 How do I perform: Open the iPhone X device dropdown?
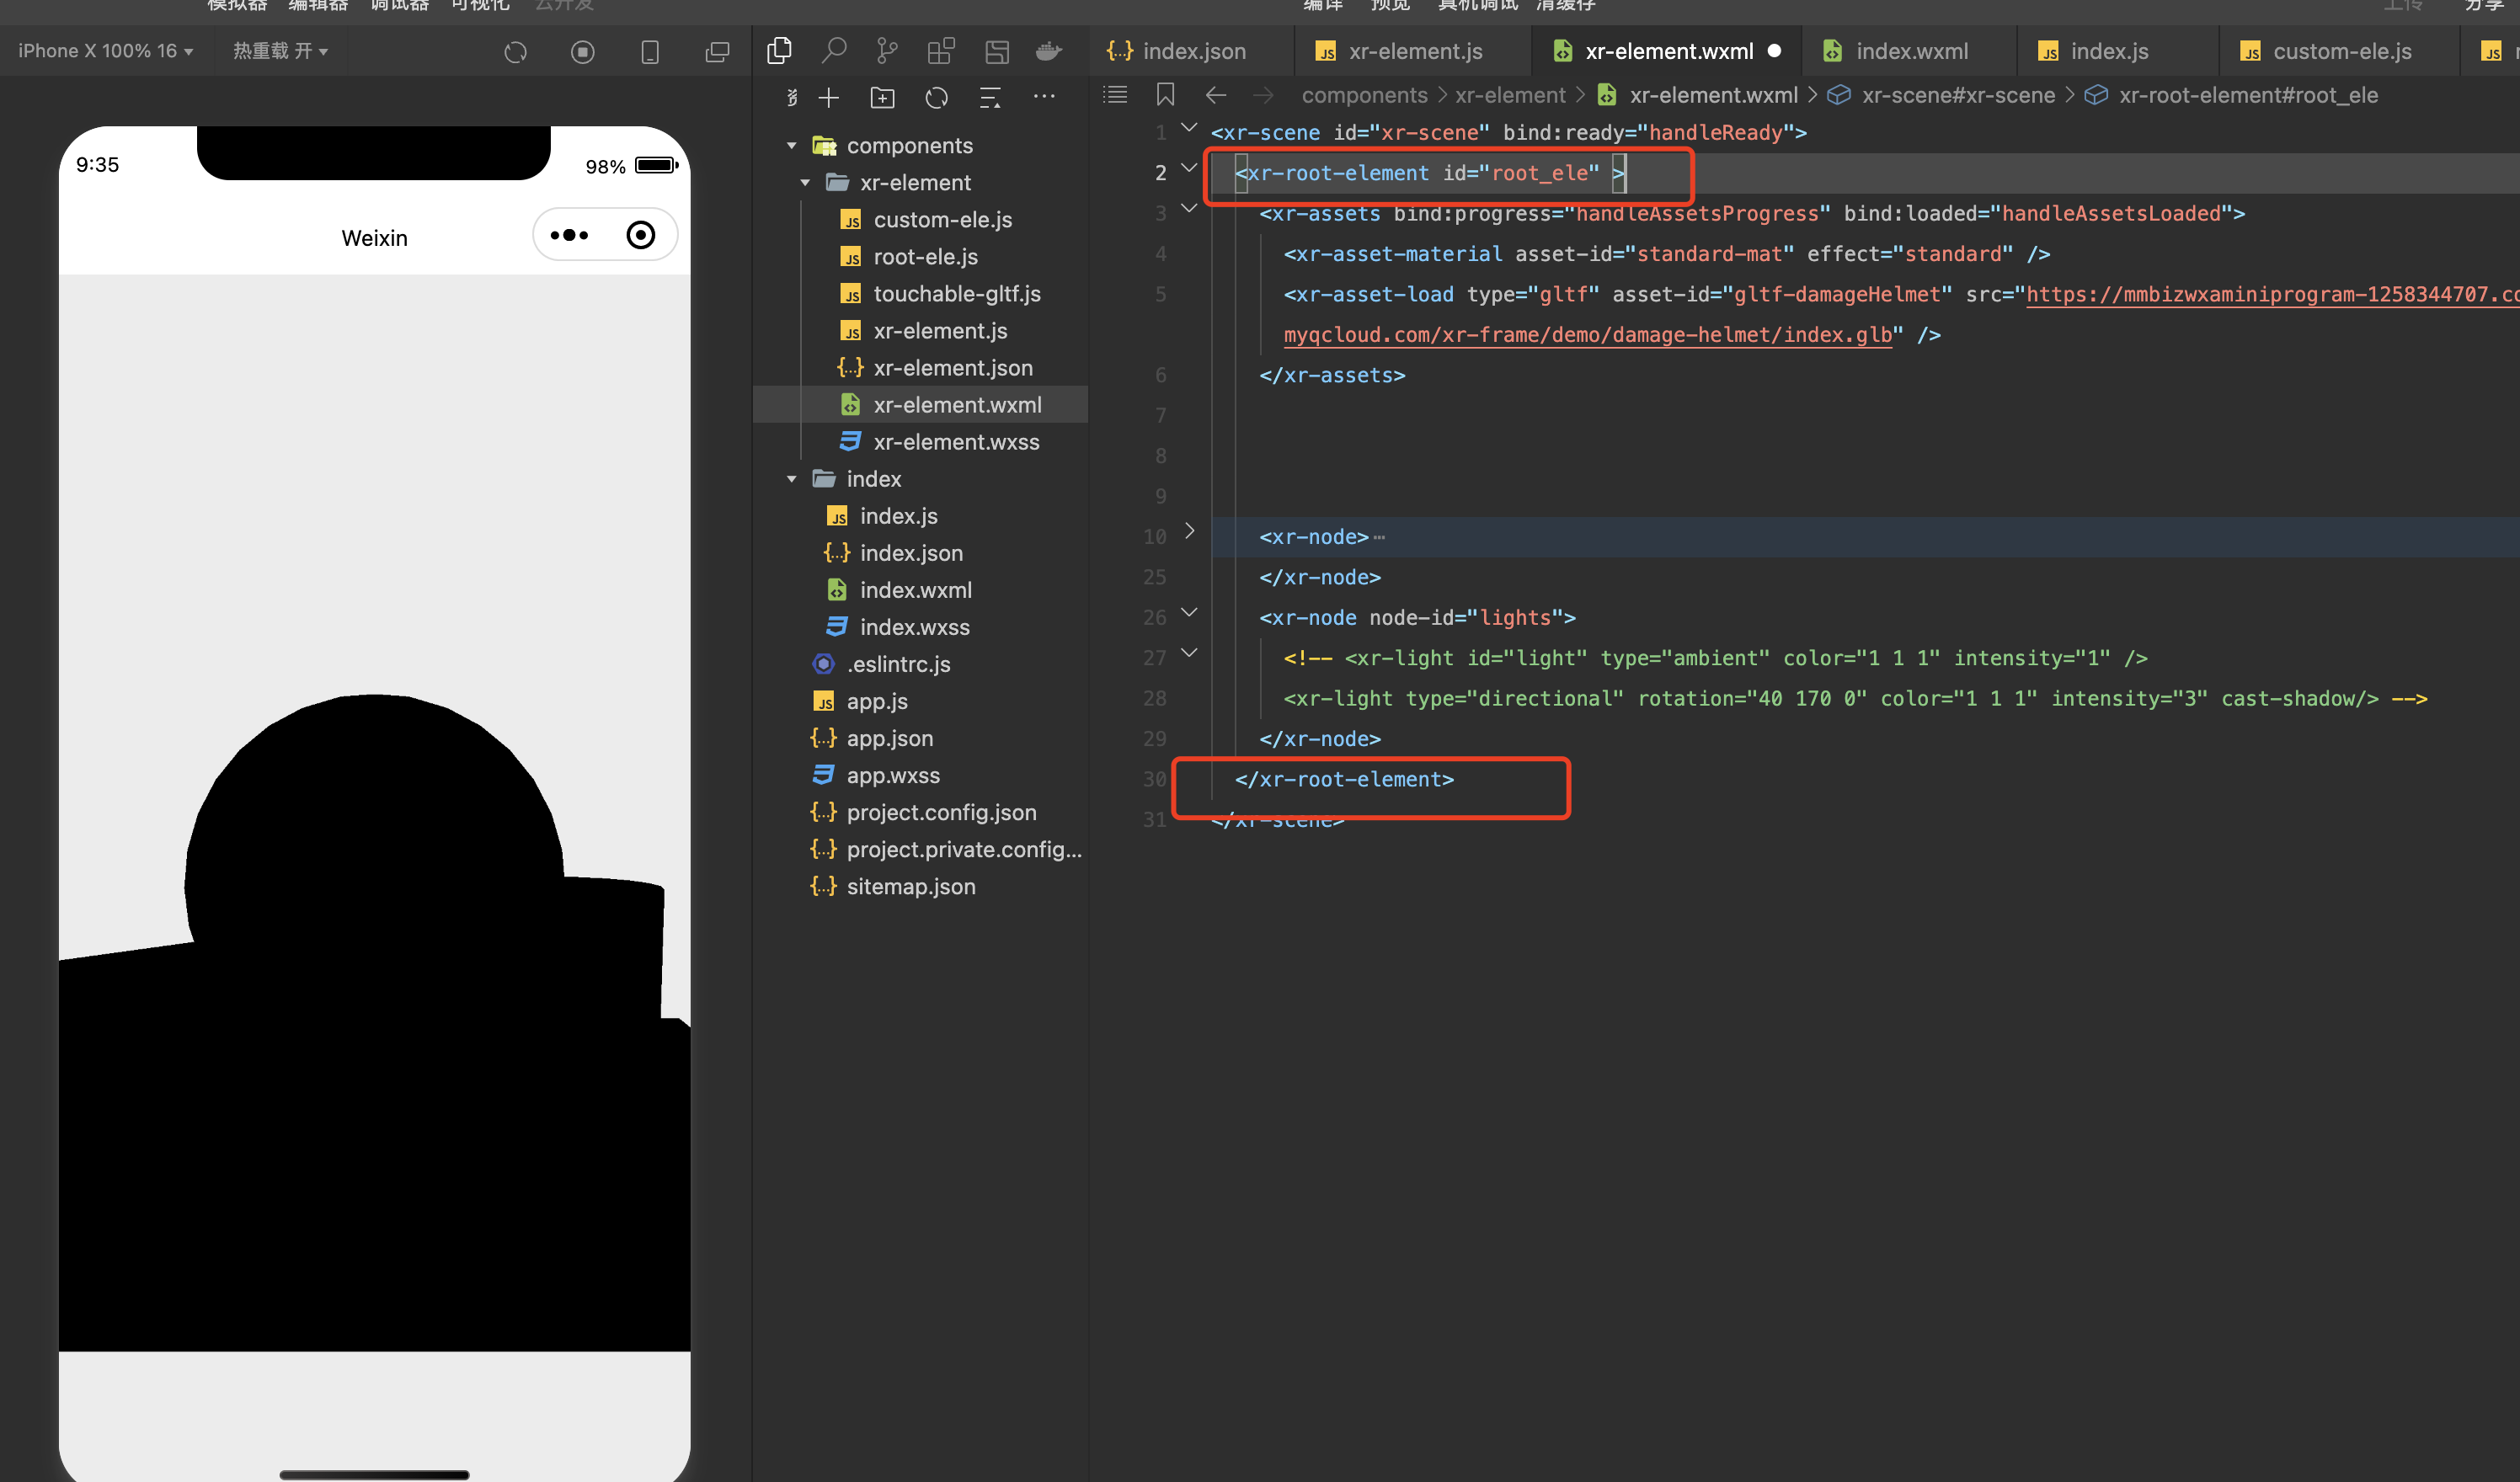[x=105, y=51]
